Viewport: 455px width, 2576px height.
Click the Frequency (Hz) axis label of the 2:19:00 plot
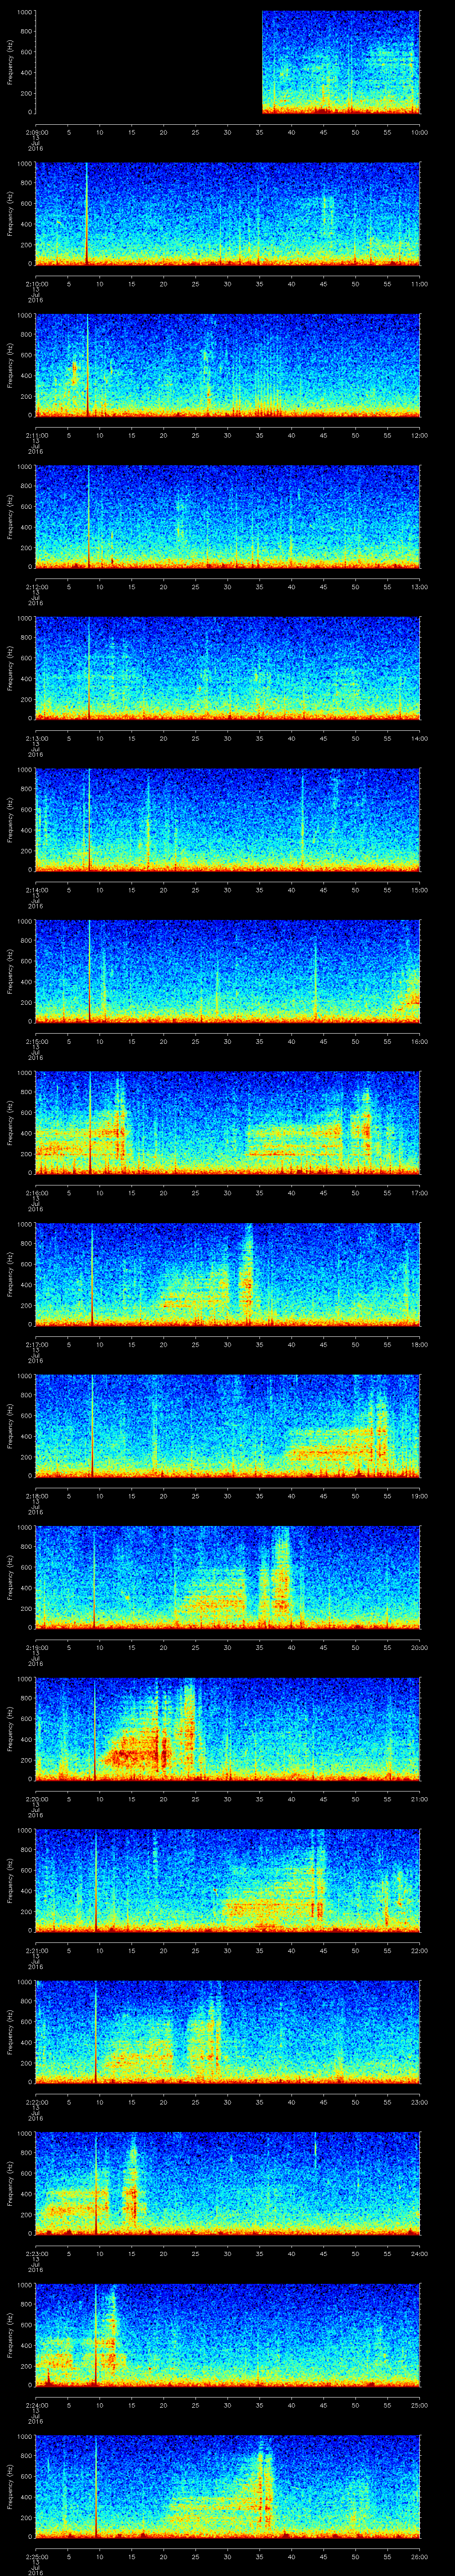tap(10, 1577)
